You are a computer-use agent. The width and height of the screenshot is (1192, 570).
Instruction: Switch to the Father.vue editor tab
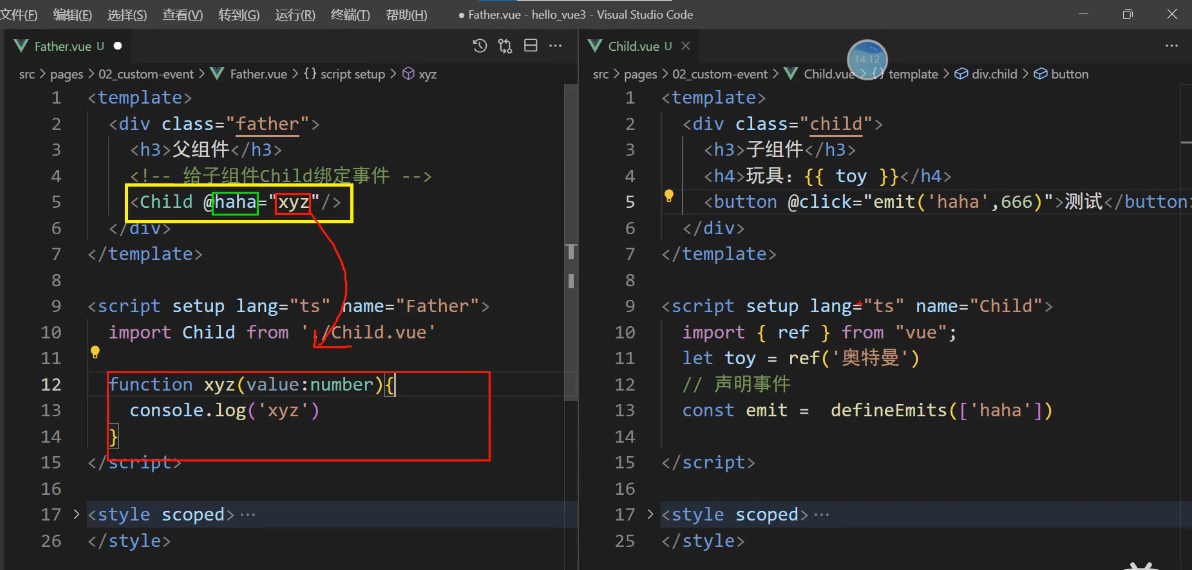[69, 46]
